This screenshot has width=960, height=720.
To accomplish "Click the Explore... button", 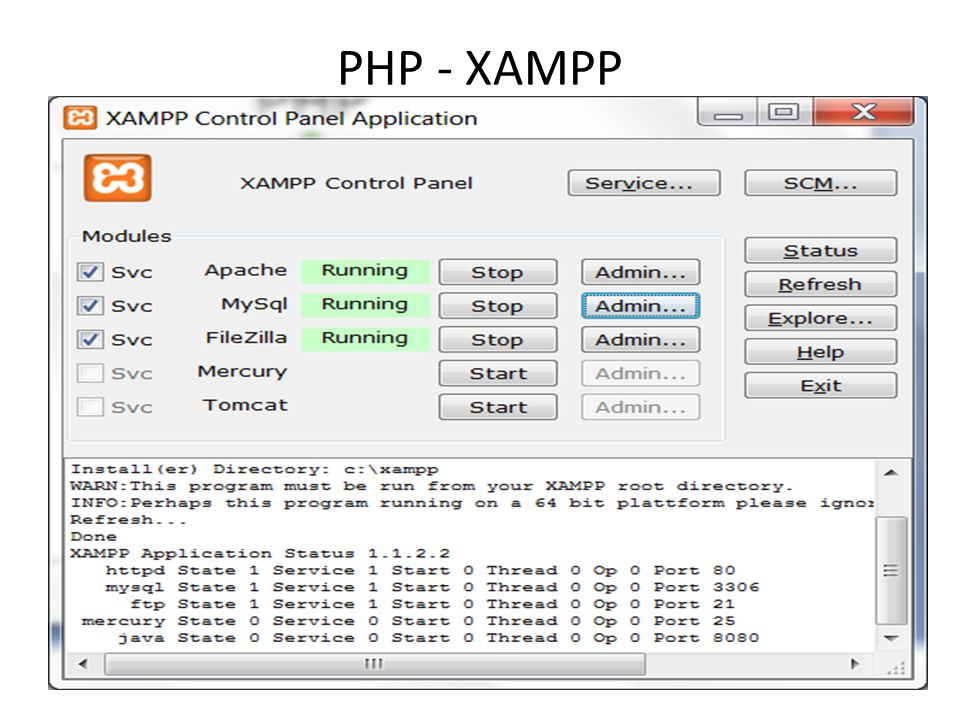I will 820,318.
